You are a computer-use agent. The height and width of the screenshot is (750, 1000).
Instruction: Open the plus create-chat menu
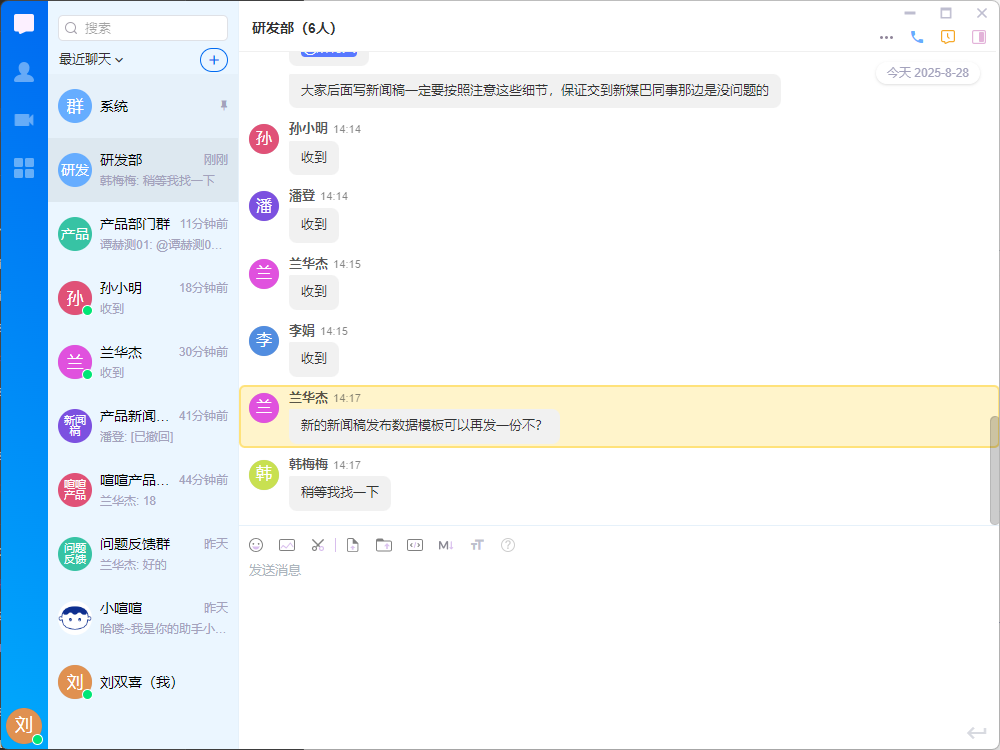(x=214, y=60)
